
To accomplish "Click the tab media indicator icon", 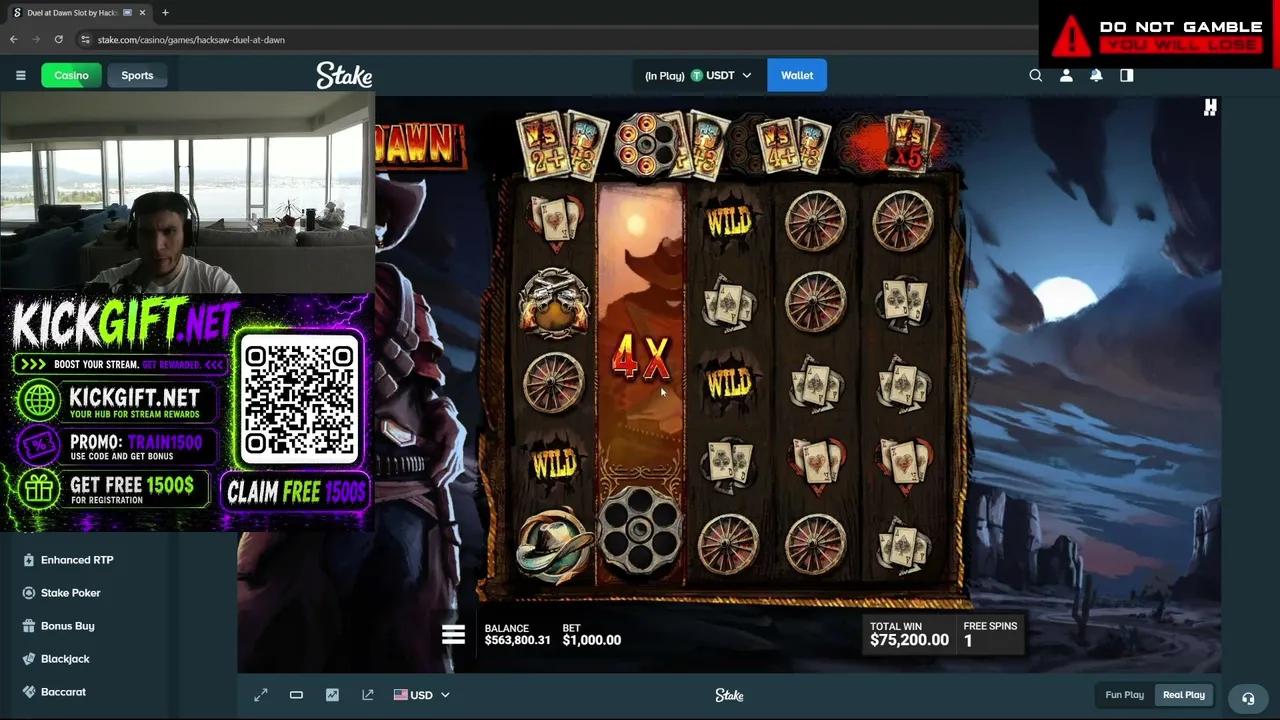I will [x=127, y=13].
